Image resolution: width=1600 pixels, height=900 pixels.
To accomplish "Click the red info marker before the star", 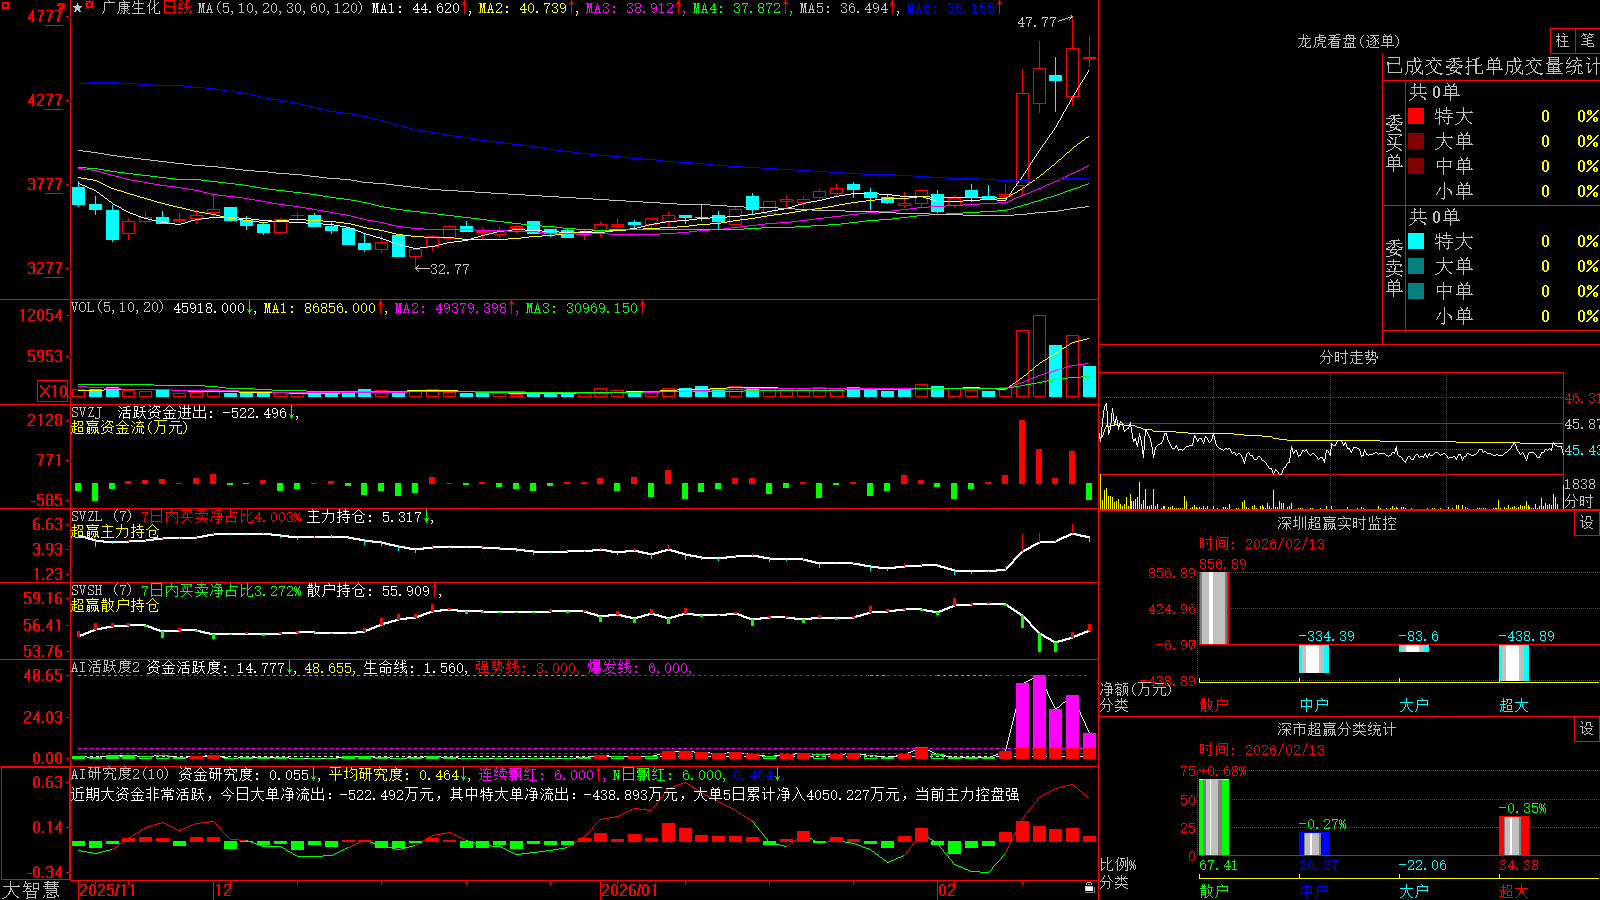I will 90,6.
